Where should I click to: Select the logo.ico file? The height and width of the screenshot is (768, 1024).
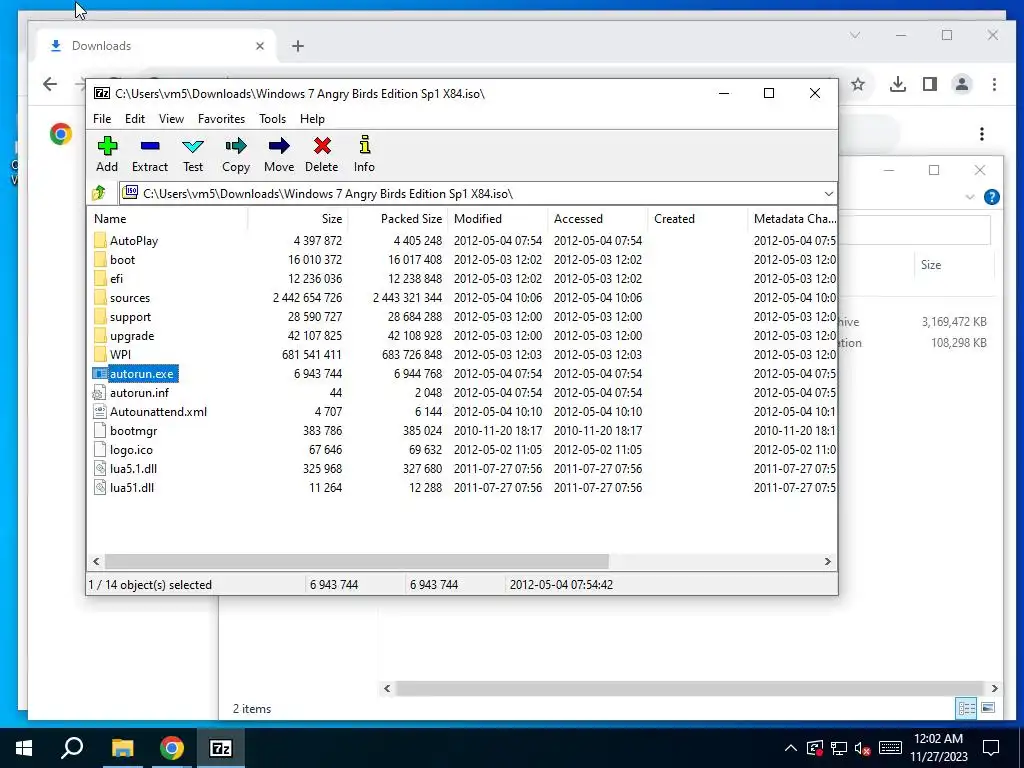[x=131, y=450]
